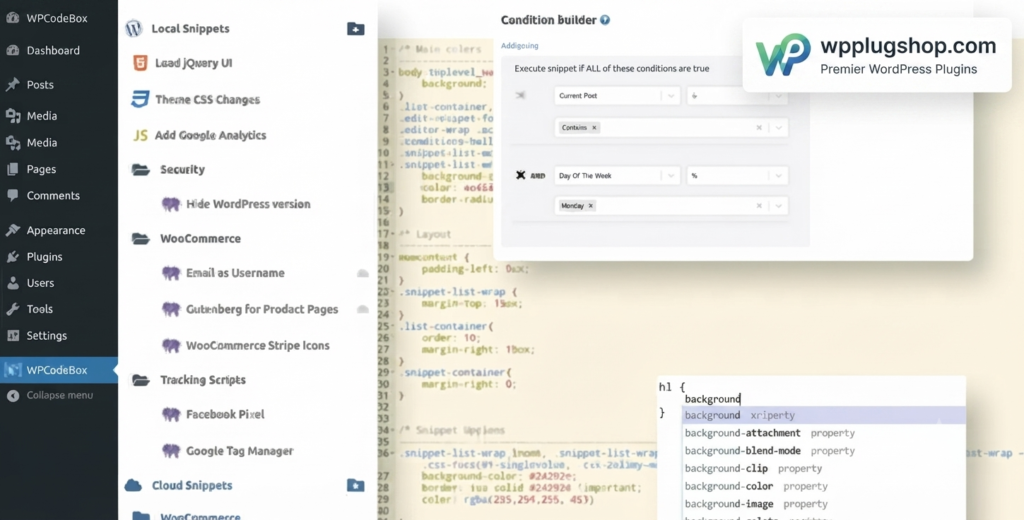Click the Pages icon in the sidebar
The height and width of the screenshot is (520, 1024).
point(12,169)
